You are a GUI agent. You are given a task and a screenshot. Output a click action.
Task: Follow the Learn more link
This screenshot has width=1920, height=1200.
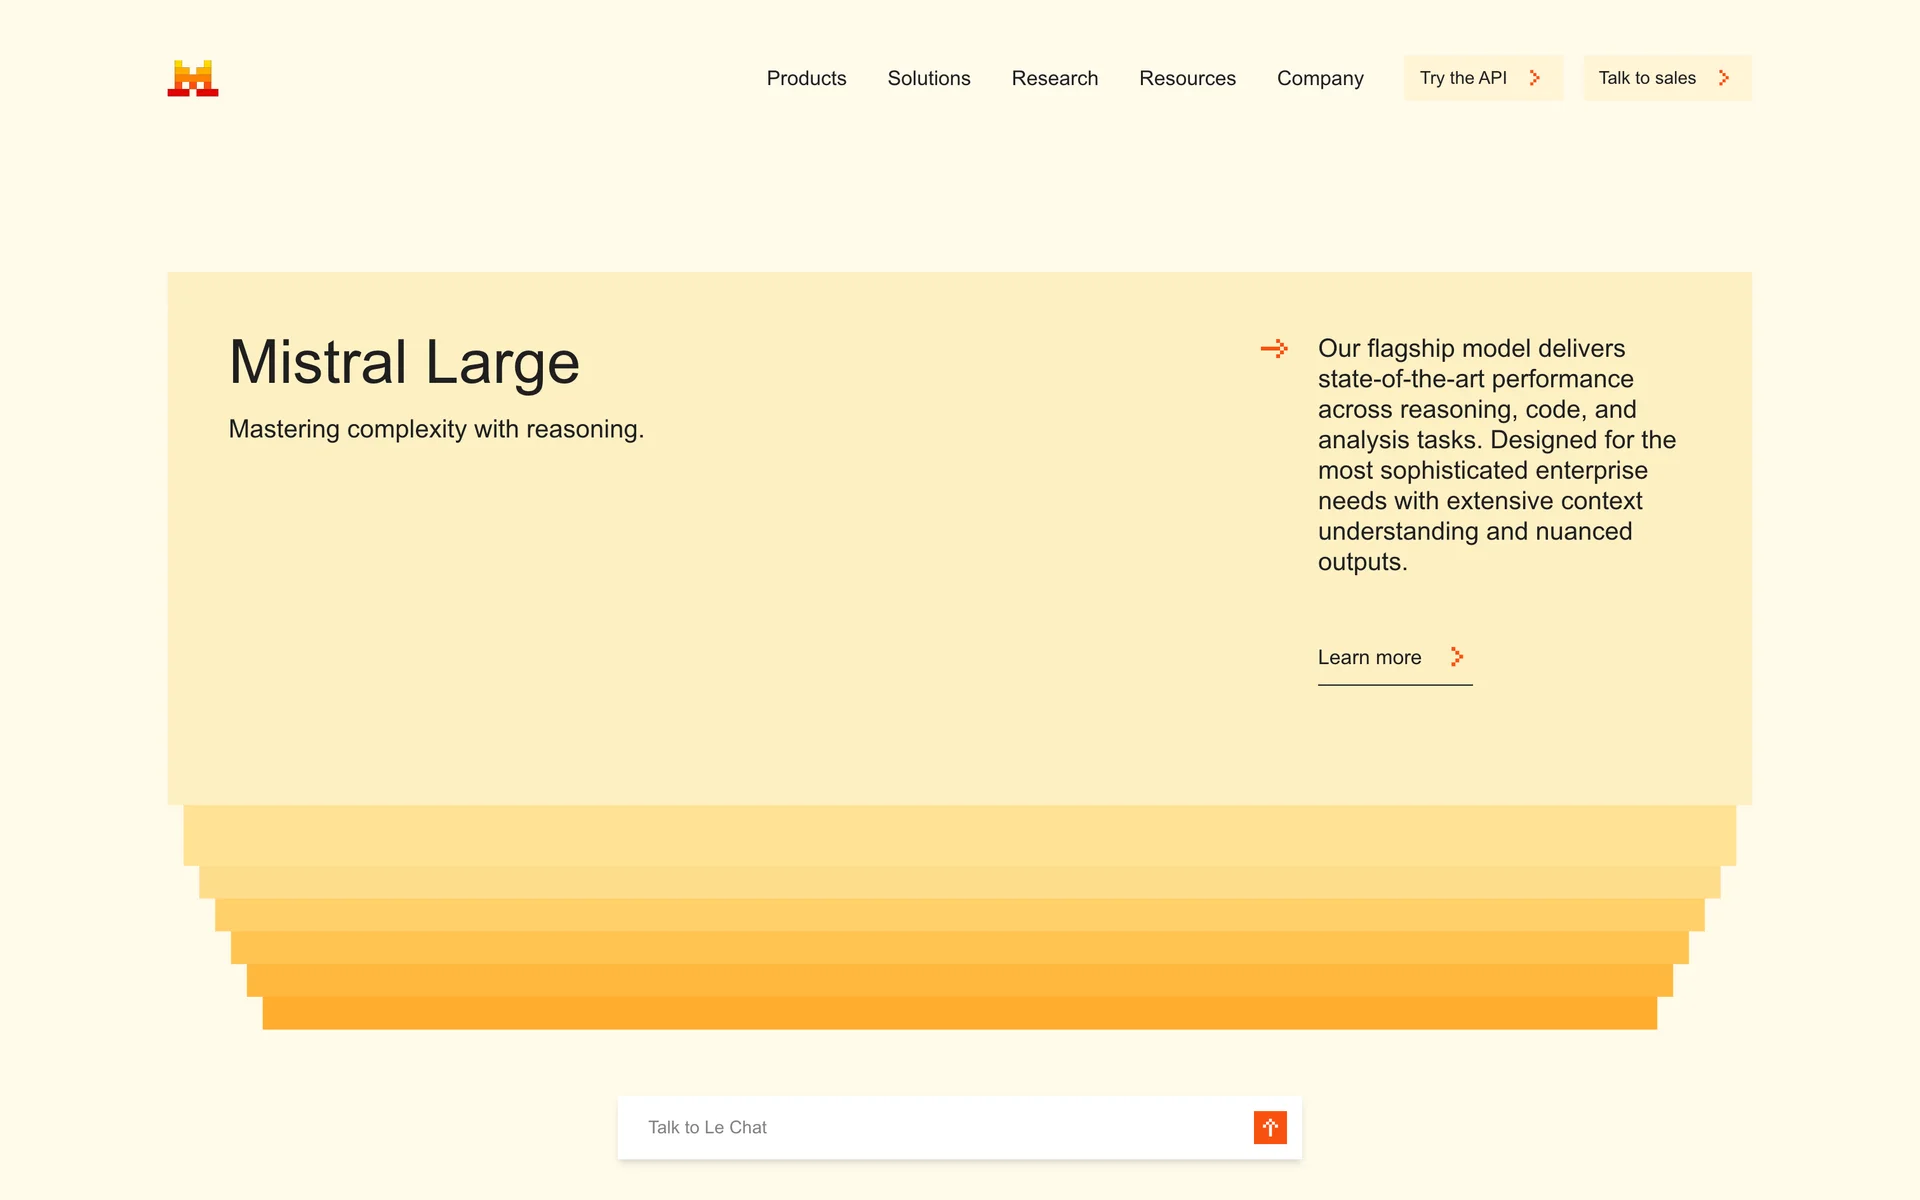pos(1369,657)
